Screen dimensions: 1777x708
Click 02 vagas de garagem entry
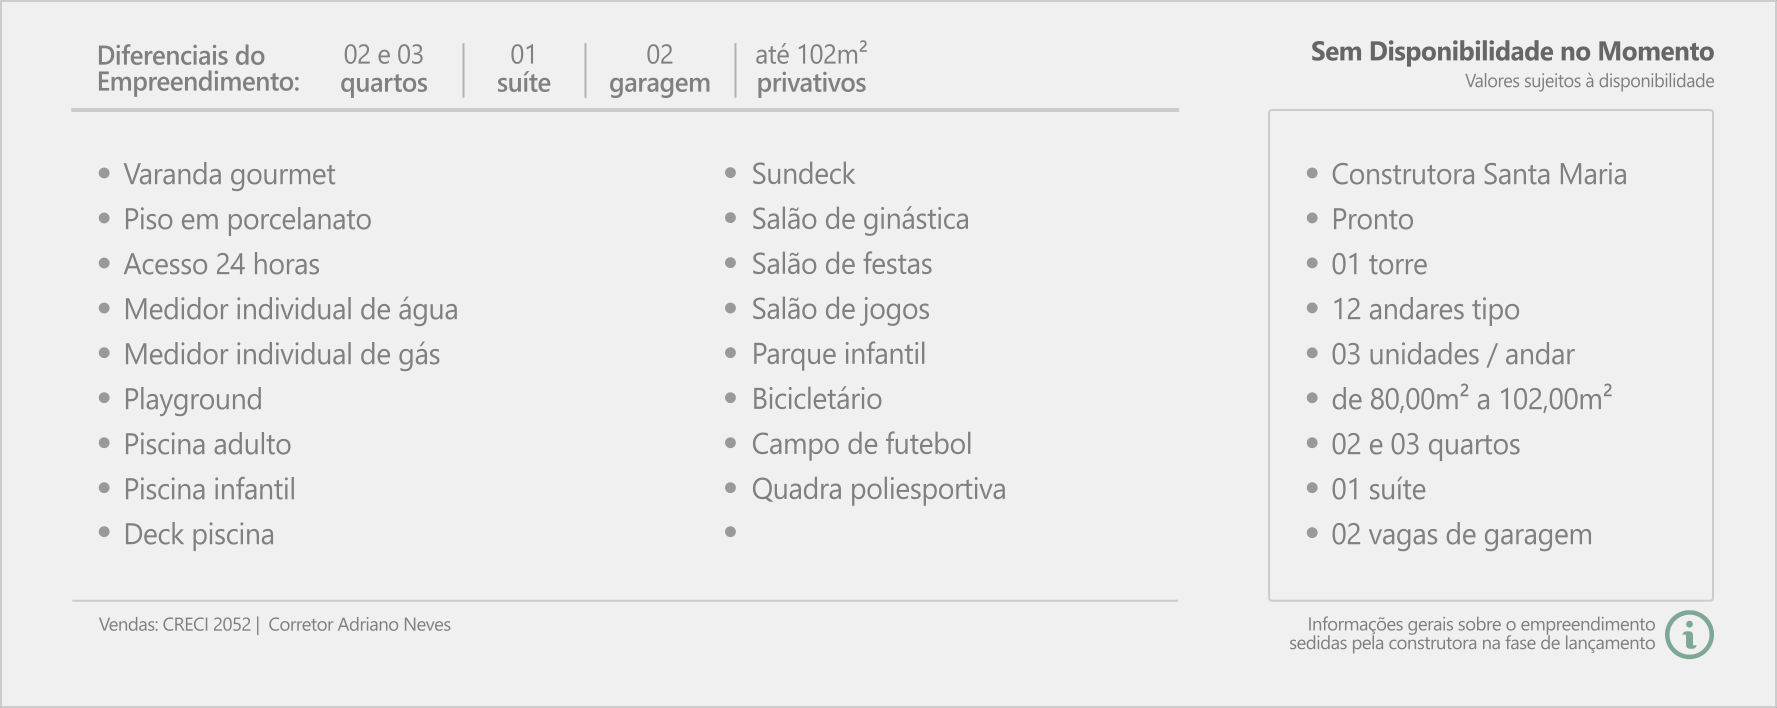(1461, 535)
